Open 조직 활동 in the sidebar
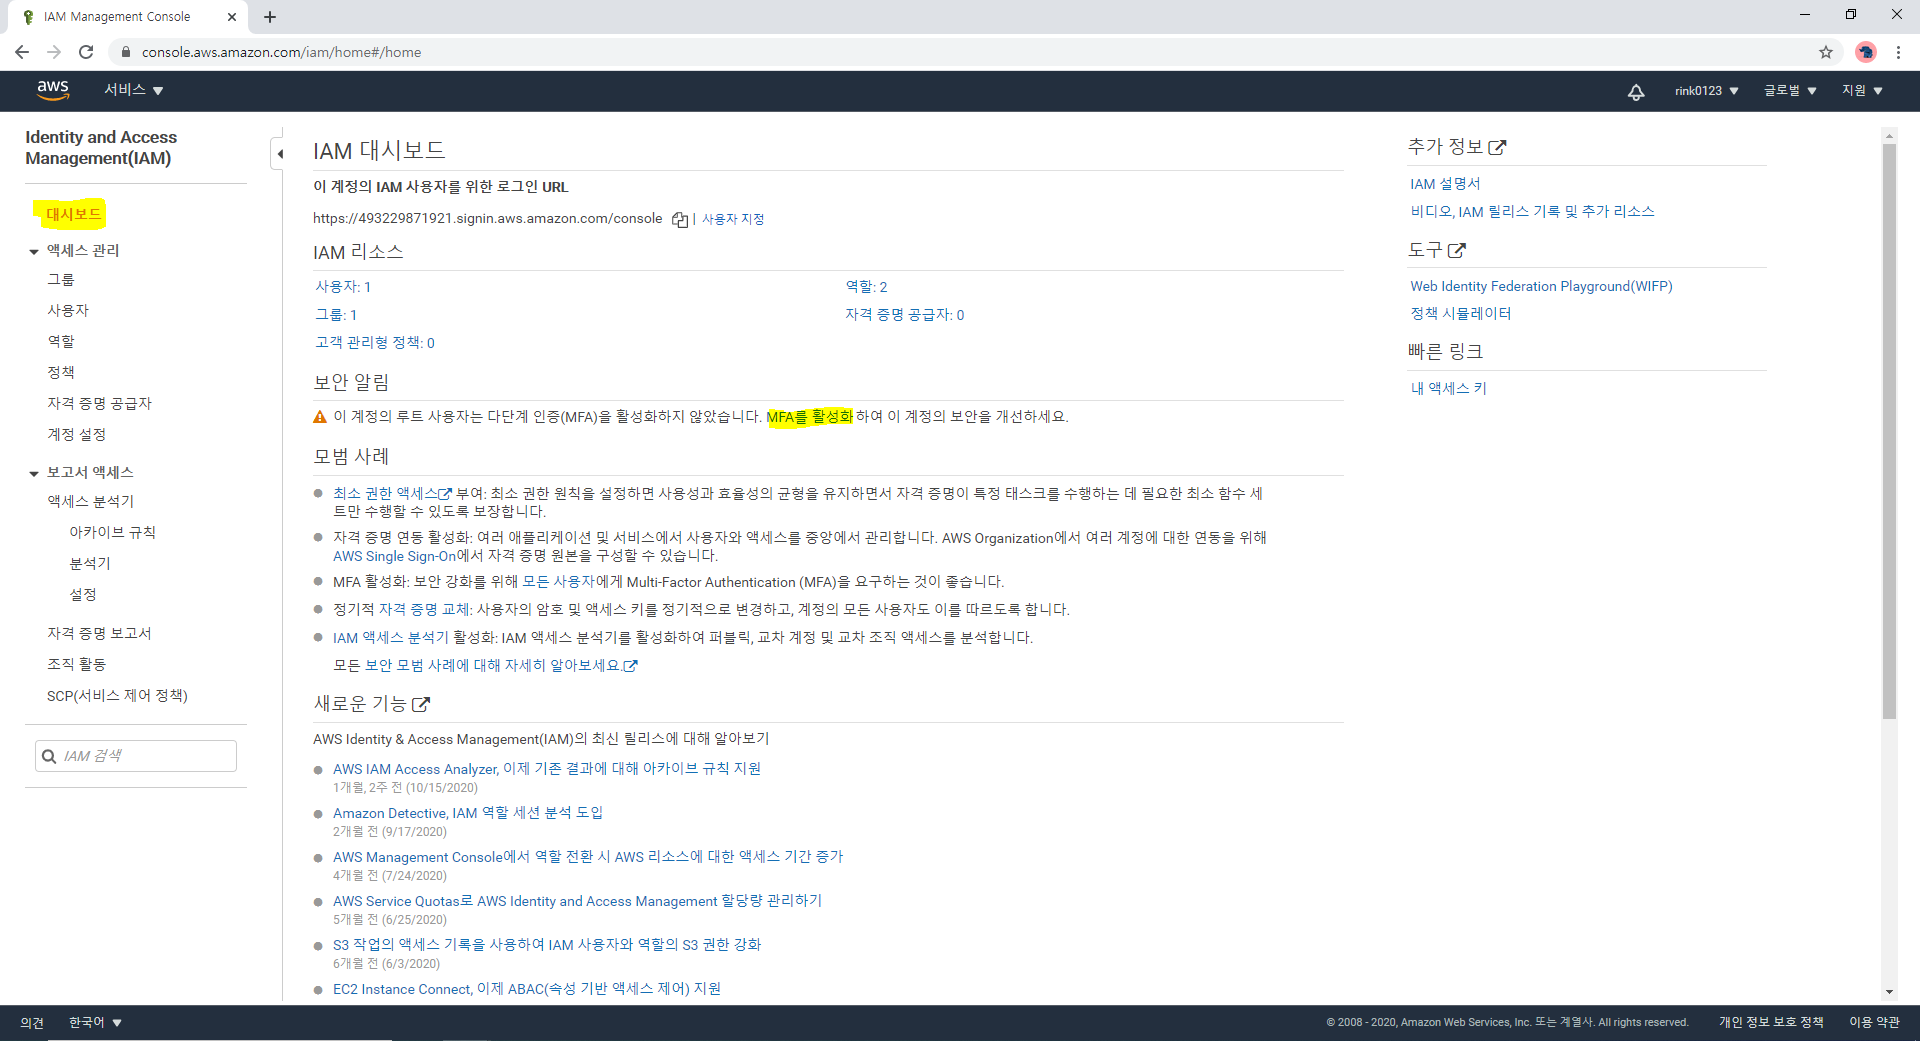Viewport: 1920px width, 1041px height. click(76, 665)
